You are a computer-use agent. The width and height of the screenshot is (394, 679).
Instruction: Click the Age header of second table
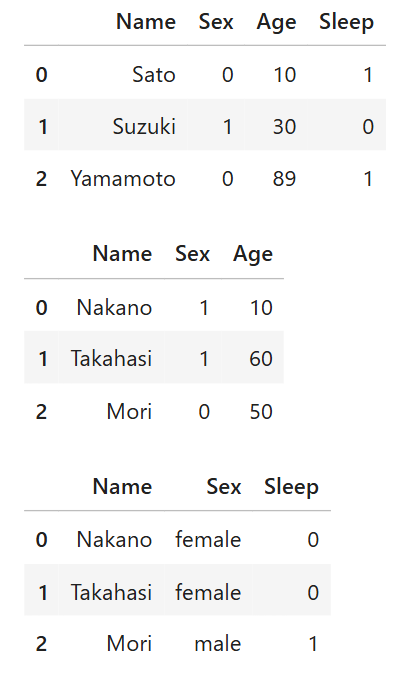coord(253,254)
